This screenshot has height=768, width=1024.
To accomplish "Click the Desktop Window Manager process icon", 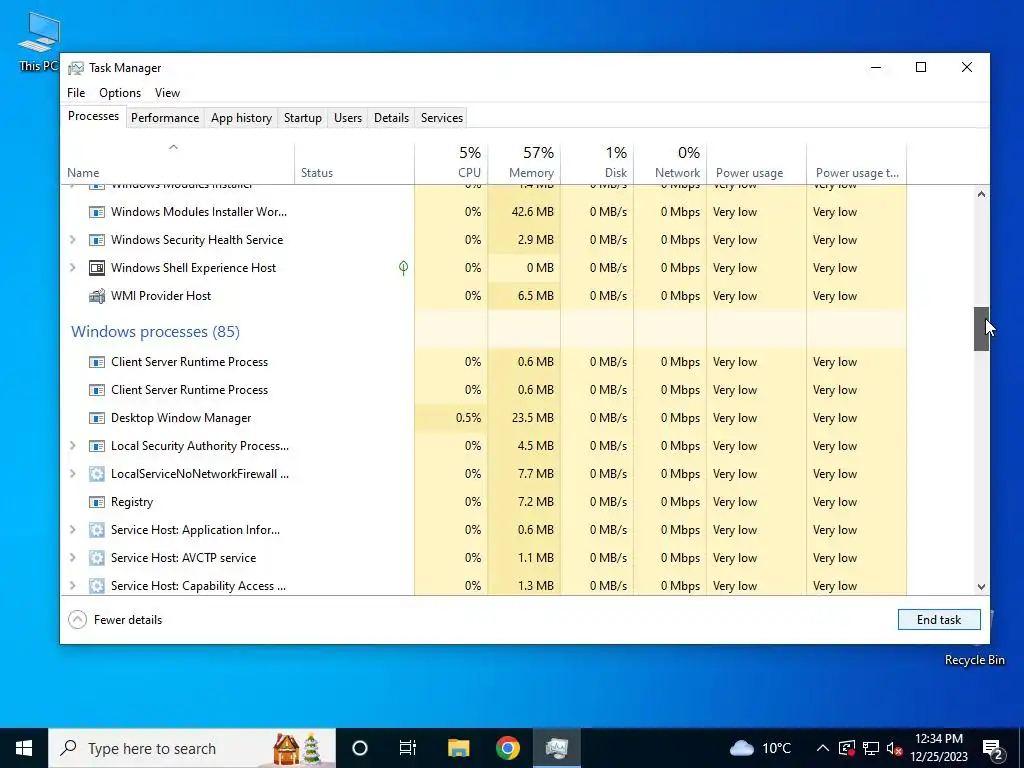I will click(x=97, y=418).
